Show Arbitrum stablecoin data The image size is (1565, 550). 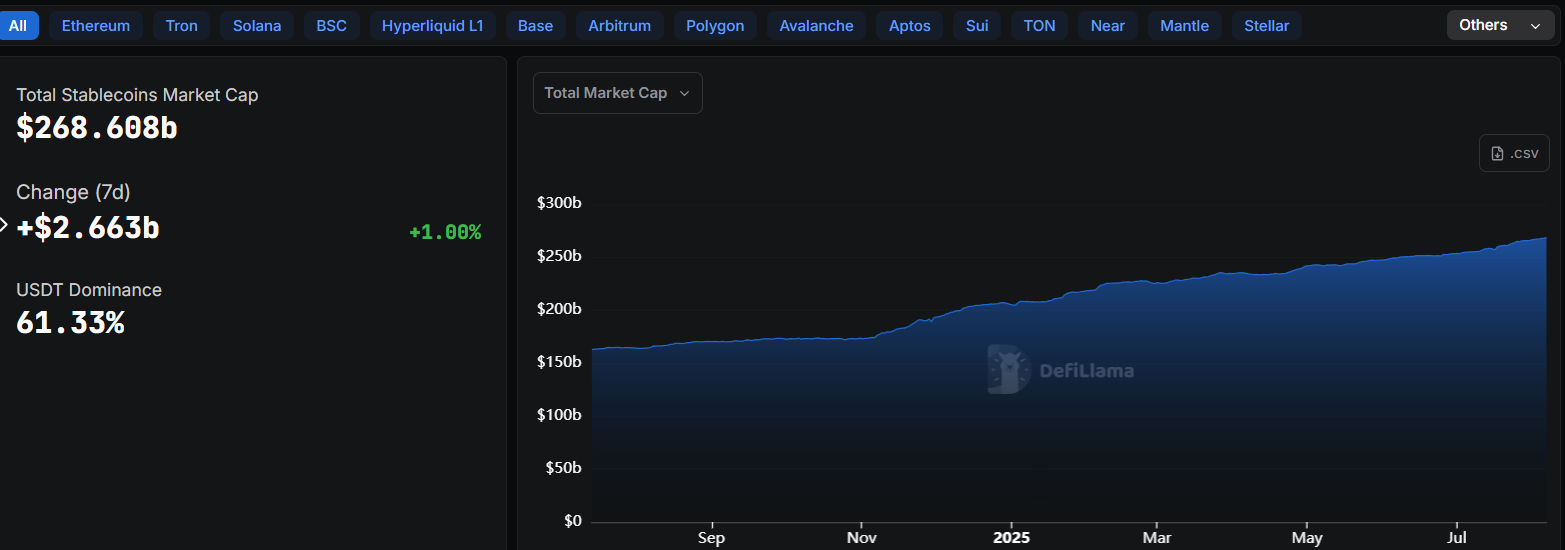pyautogui.click(x=619, y=26)
